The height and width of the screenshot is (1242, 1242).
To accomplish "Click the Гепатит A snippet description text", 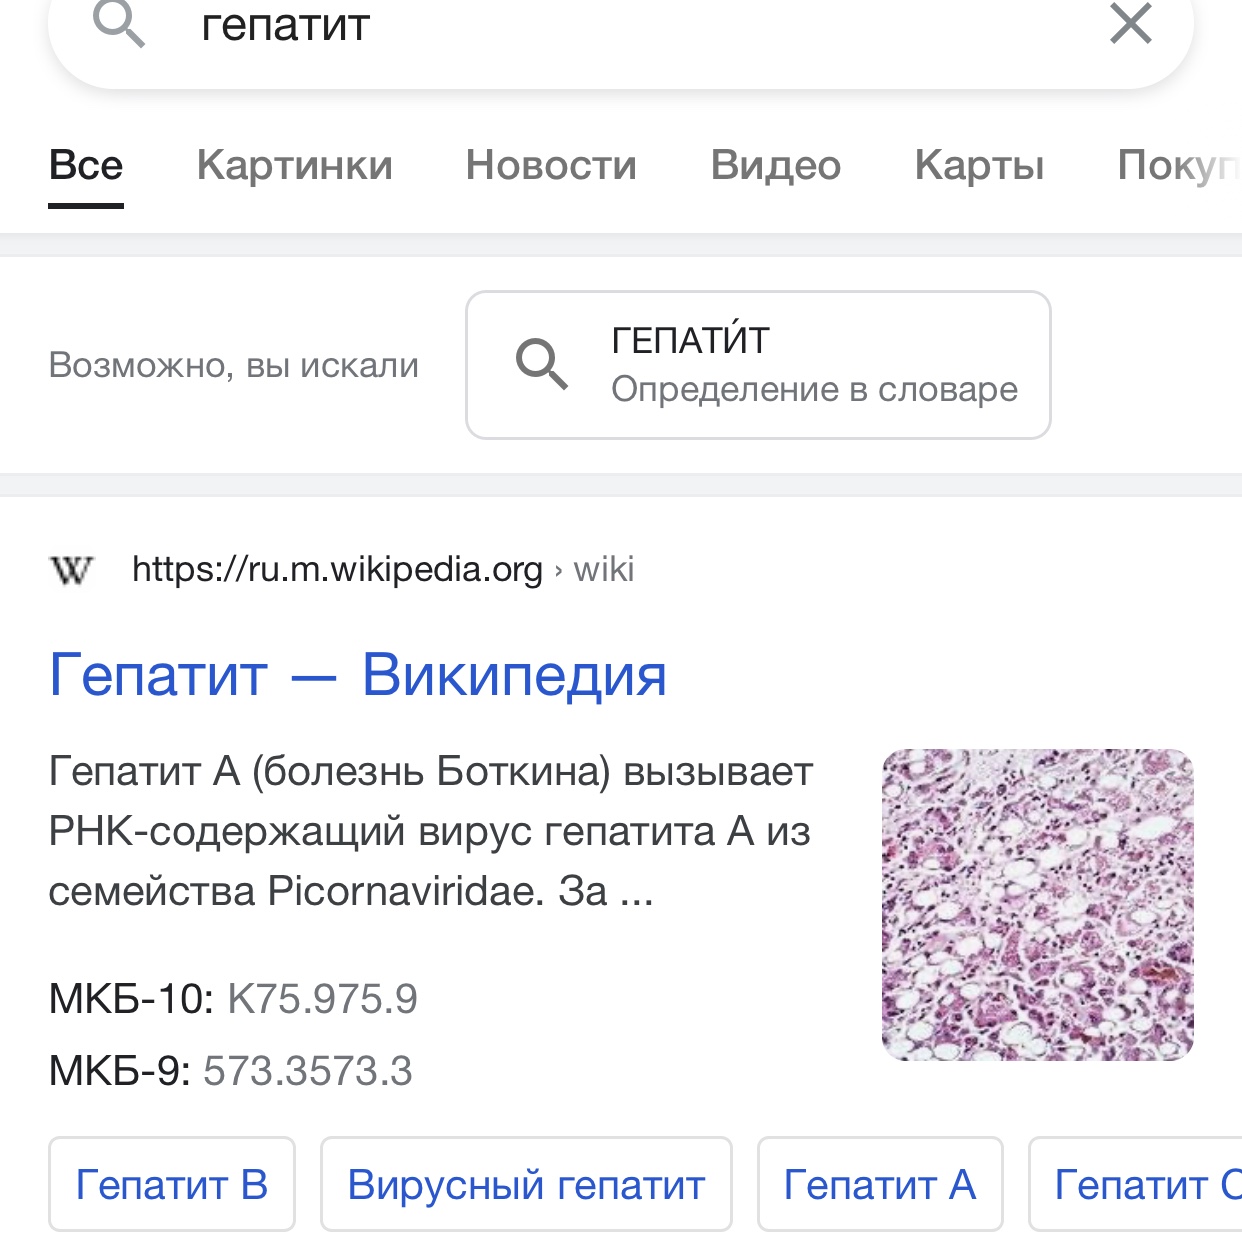I will [431, 831].
